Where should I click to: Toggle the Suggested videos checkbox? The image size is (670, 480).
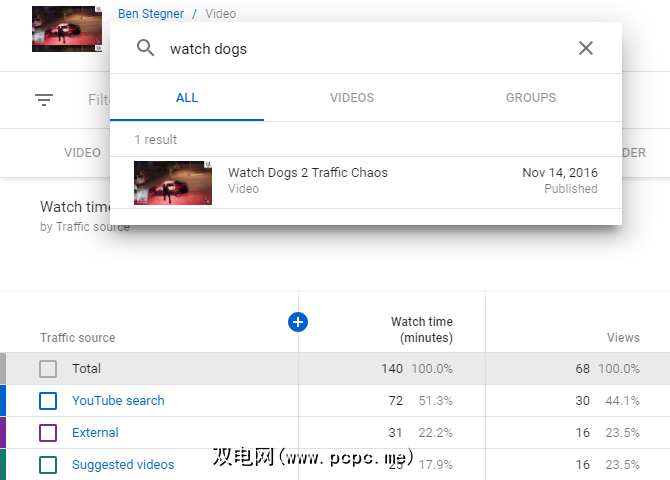point(48,465)
